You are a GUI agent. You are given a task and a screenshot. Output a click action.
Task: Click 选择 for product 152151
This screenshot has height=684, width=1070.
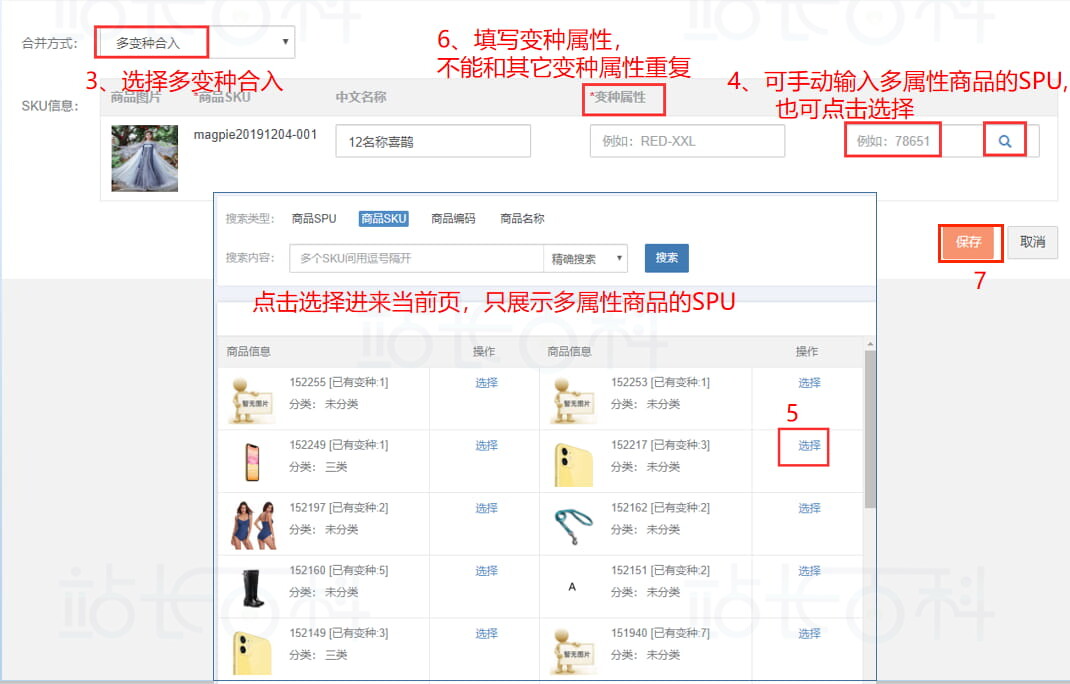coord(809,571)
